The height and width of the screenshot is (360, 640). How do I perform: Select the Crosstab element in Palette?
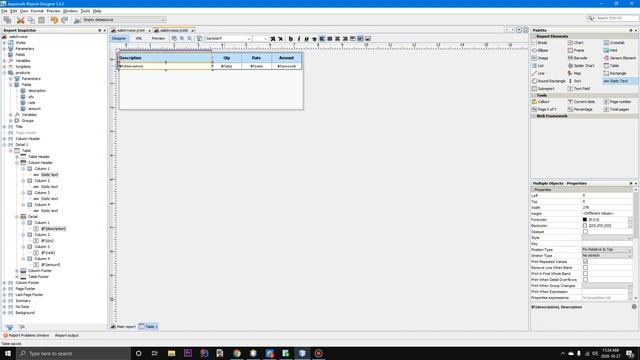coord(614,42)
